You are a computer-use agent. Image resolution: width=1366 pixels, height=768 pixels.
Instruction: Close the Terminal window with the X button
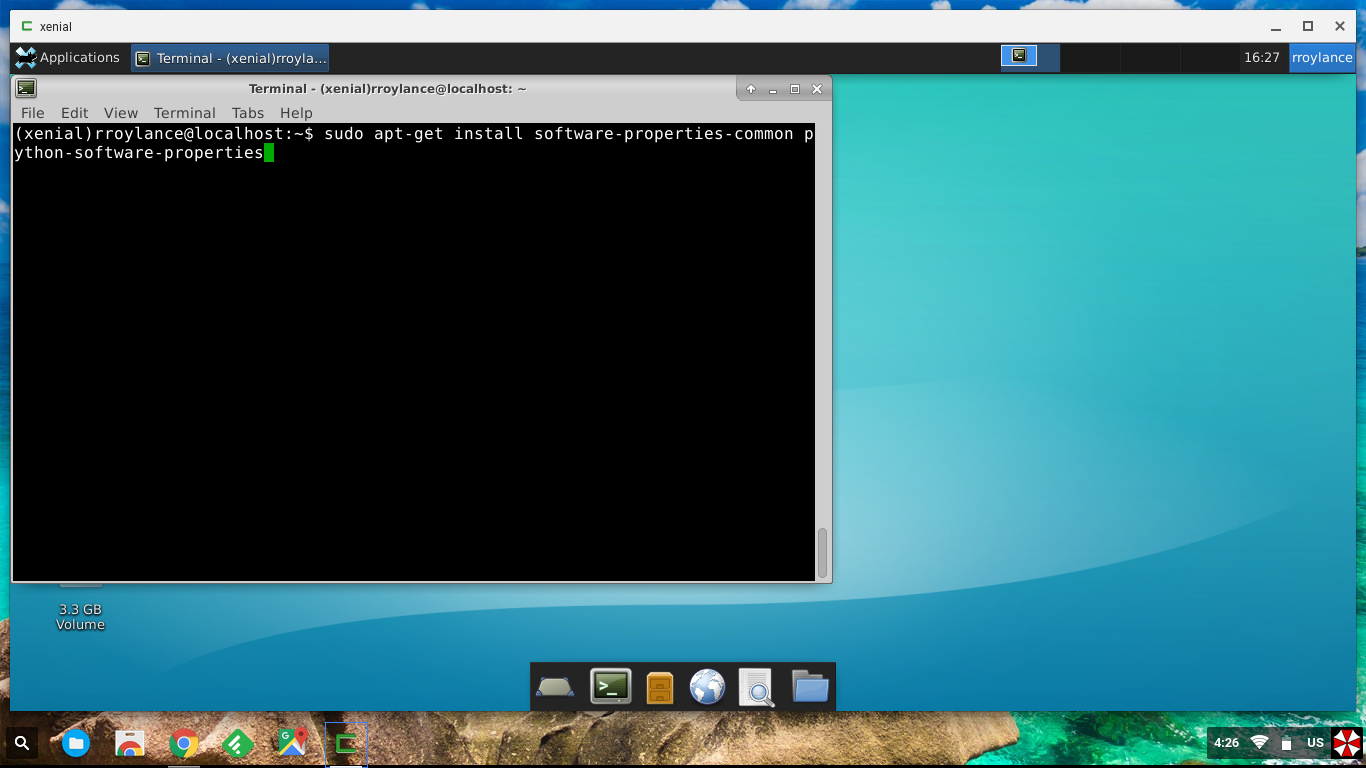coord(817,89)
